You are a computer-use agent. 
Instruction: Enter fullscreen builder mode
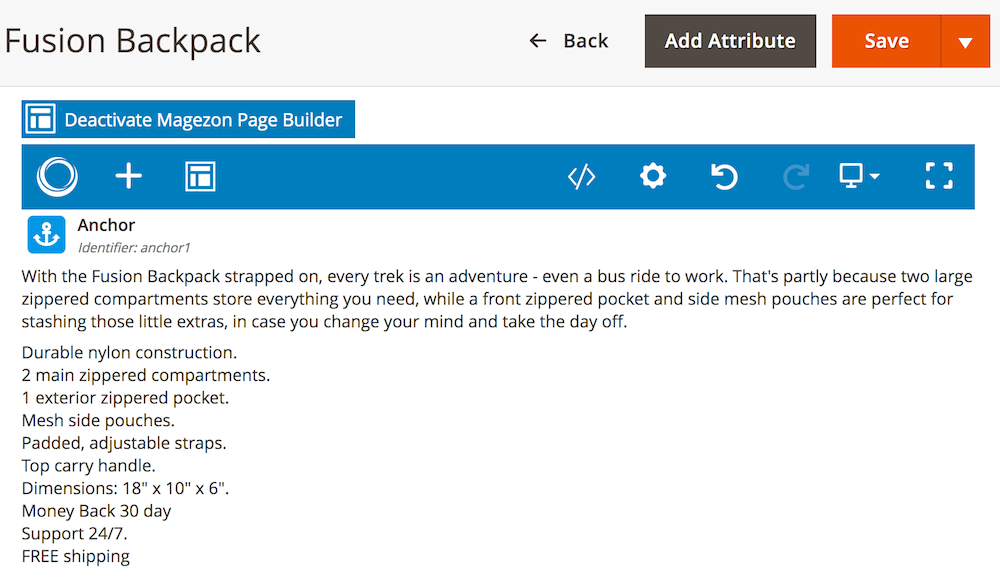click(939, 176)
